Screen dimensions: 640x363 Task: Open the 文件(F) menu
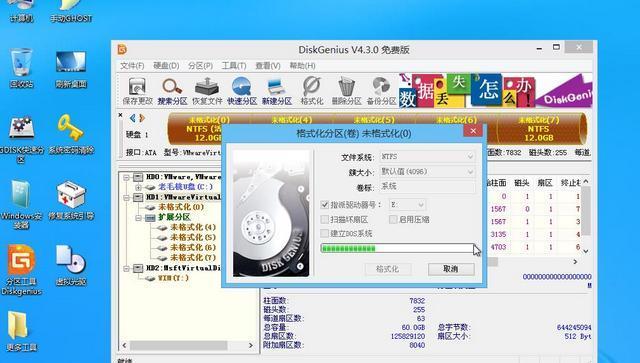point(132,66)
